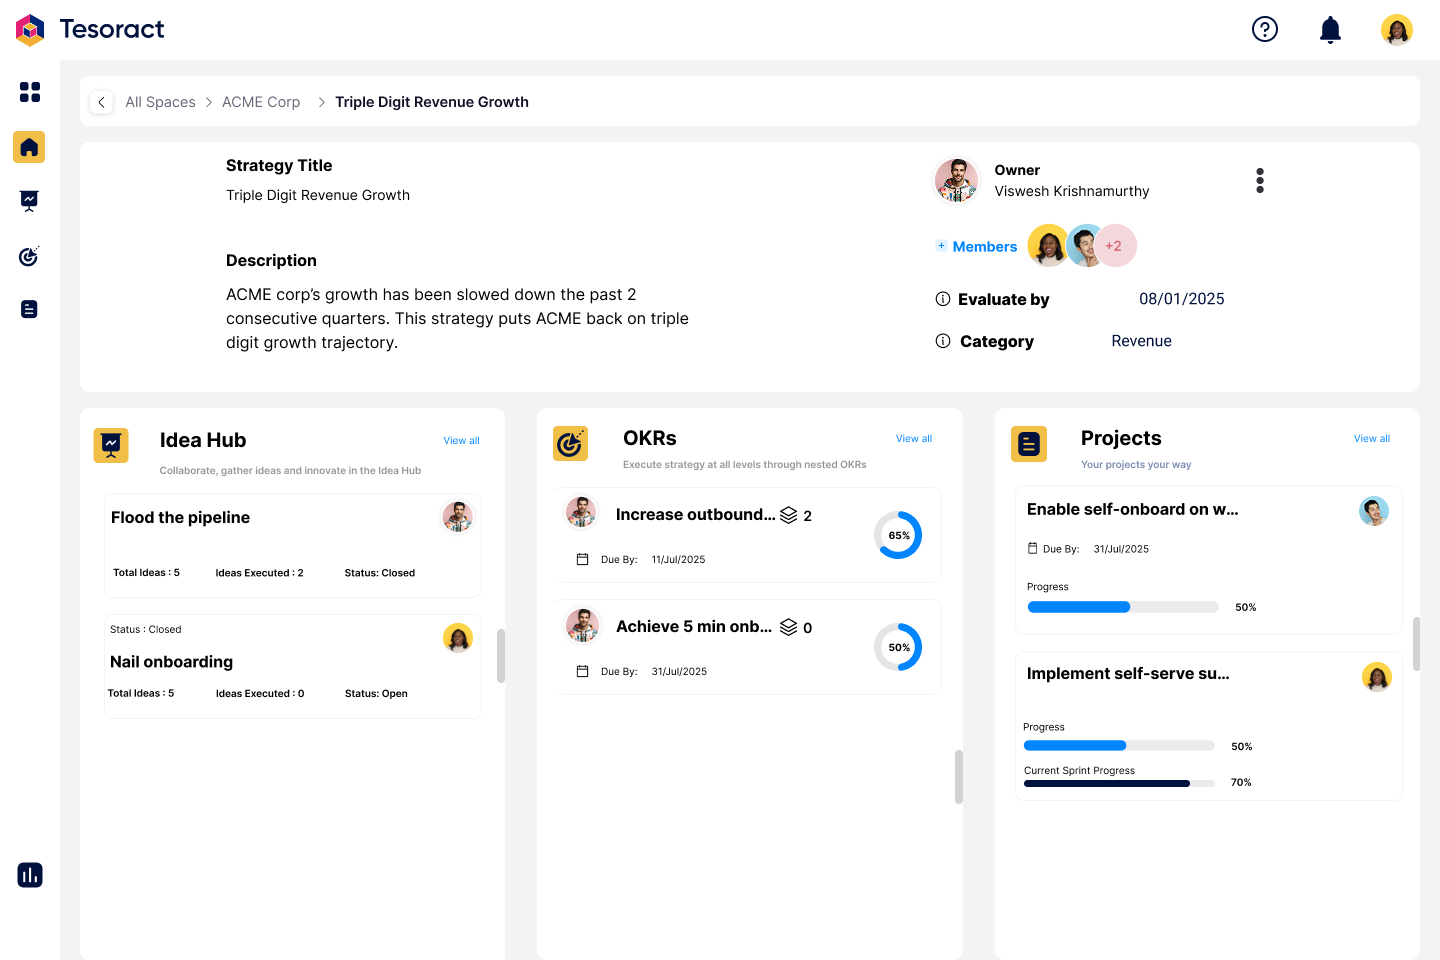The width and height of the screenshot is (1440, 960).
Task: View all items in Idea Hub
Action: click(x=462, y=440)
